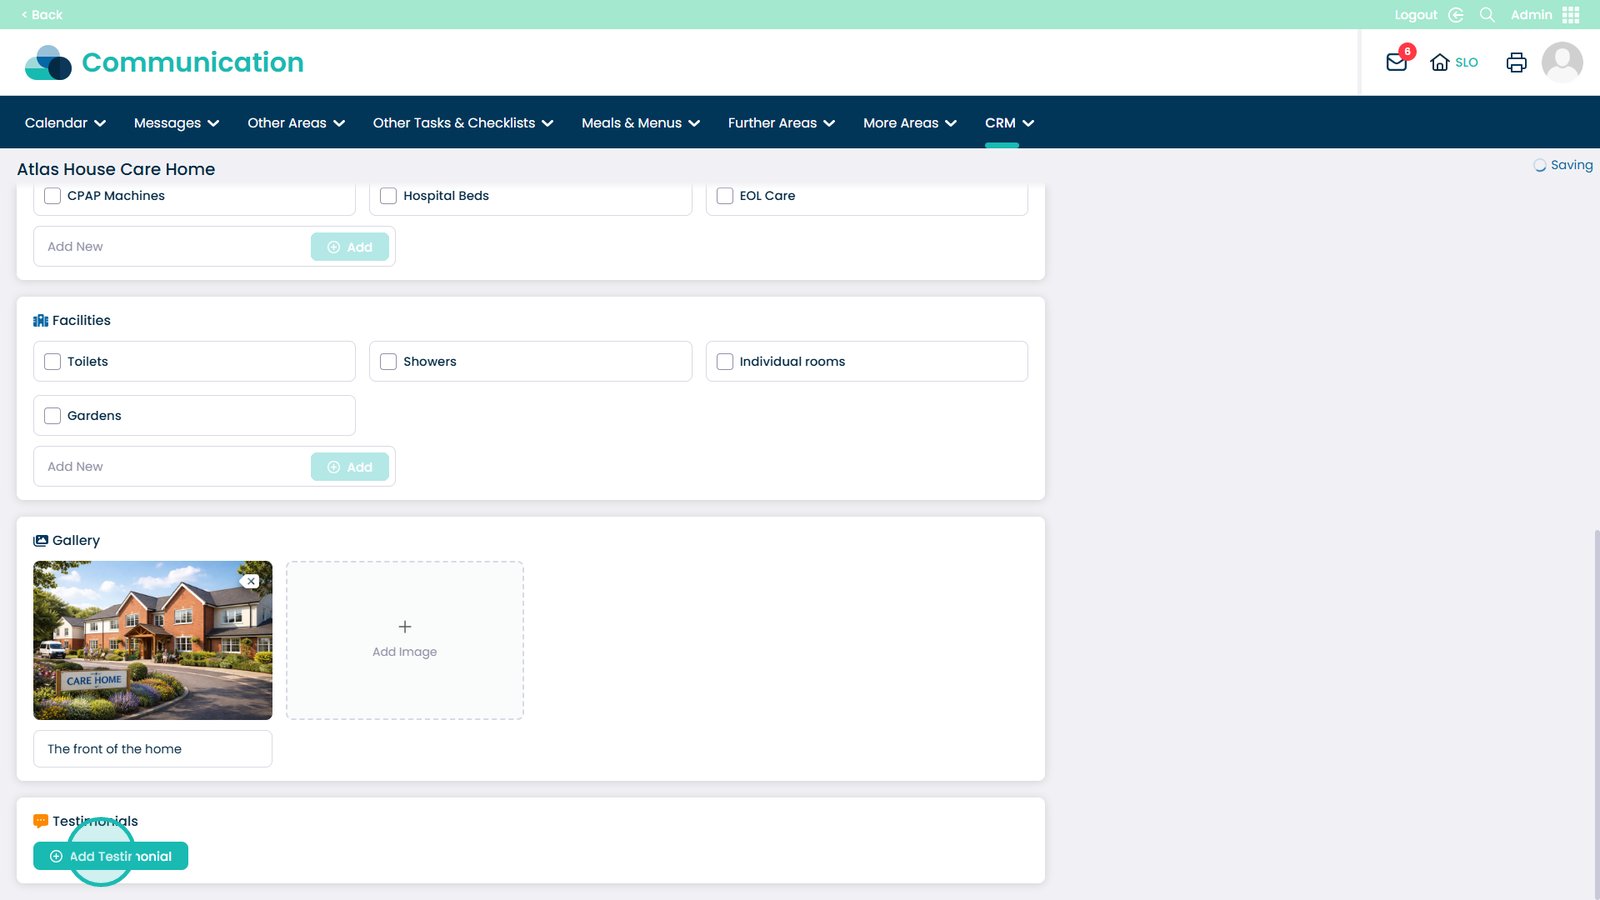Viewport: 1600px width, 900px height.
Task: Click the Add Image placeholder tile
Action: coord(405,640)
